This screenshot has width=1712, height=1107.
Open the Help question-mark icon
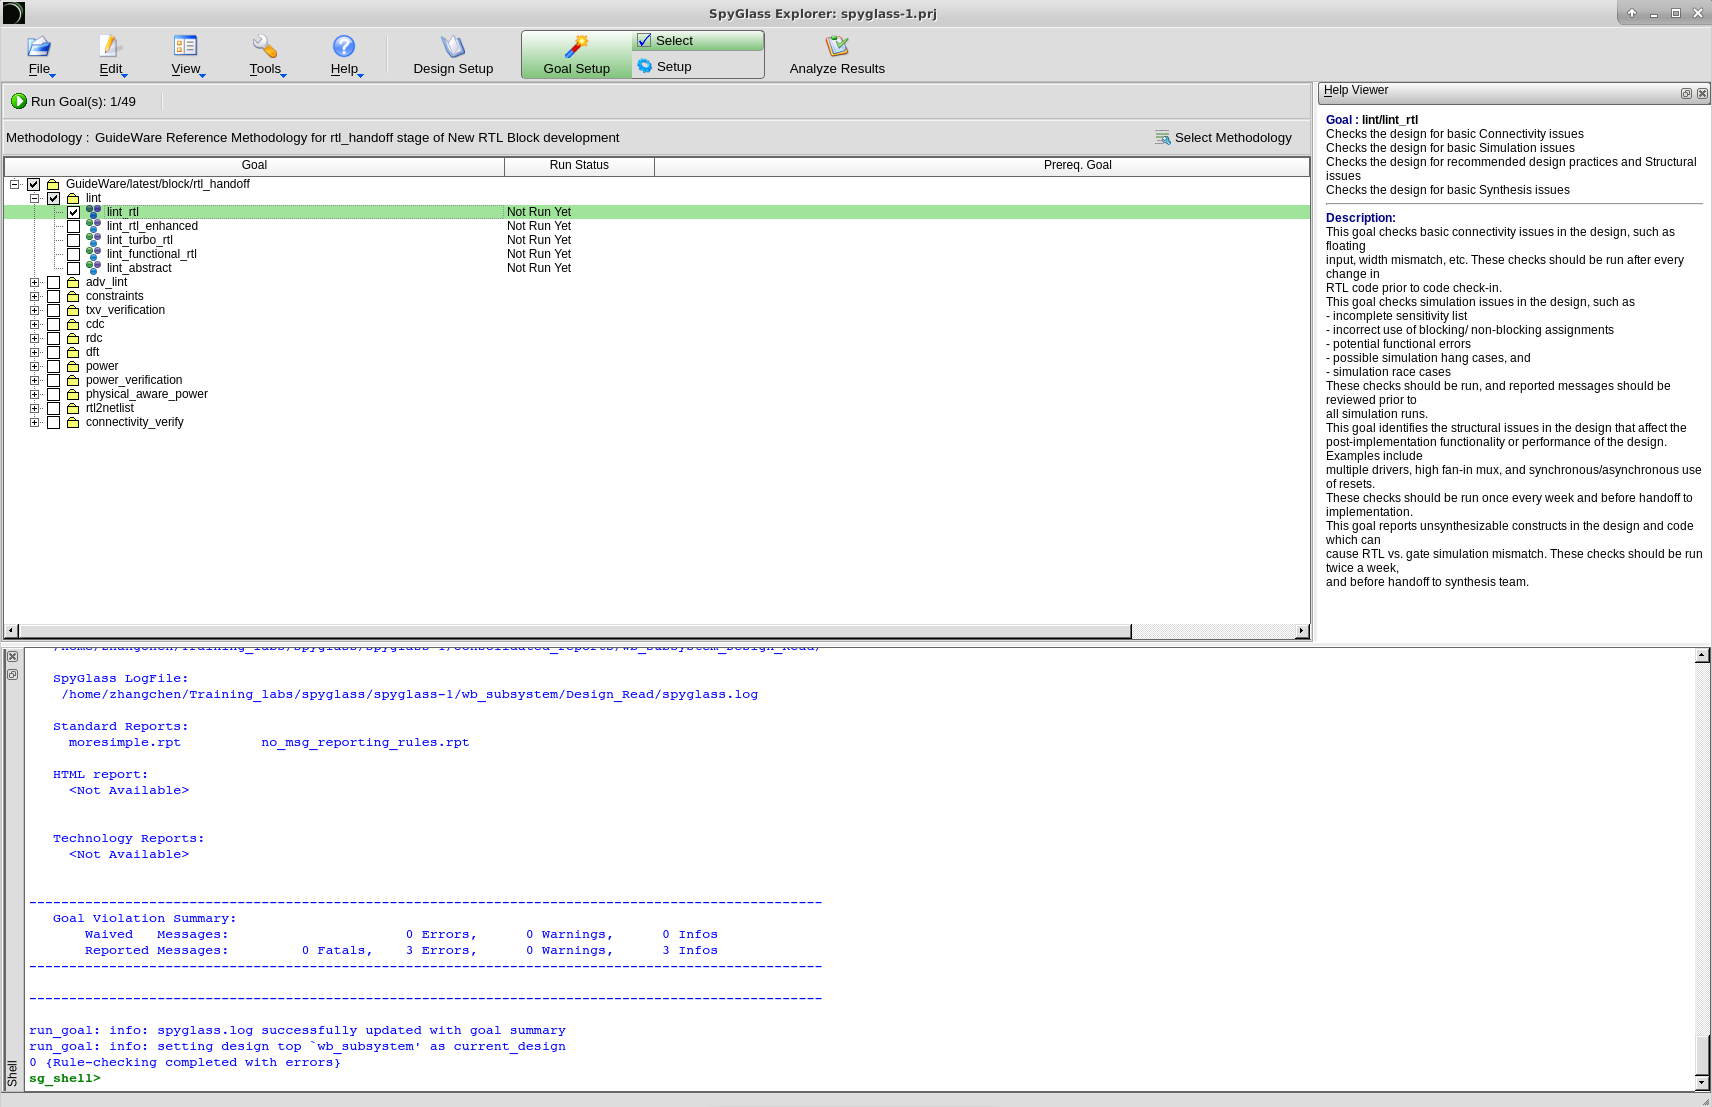click(344, 47)
